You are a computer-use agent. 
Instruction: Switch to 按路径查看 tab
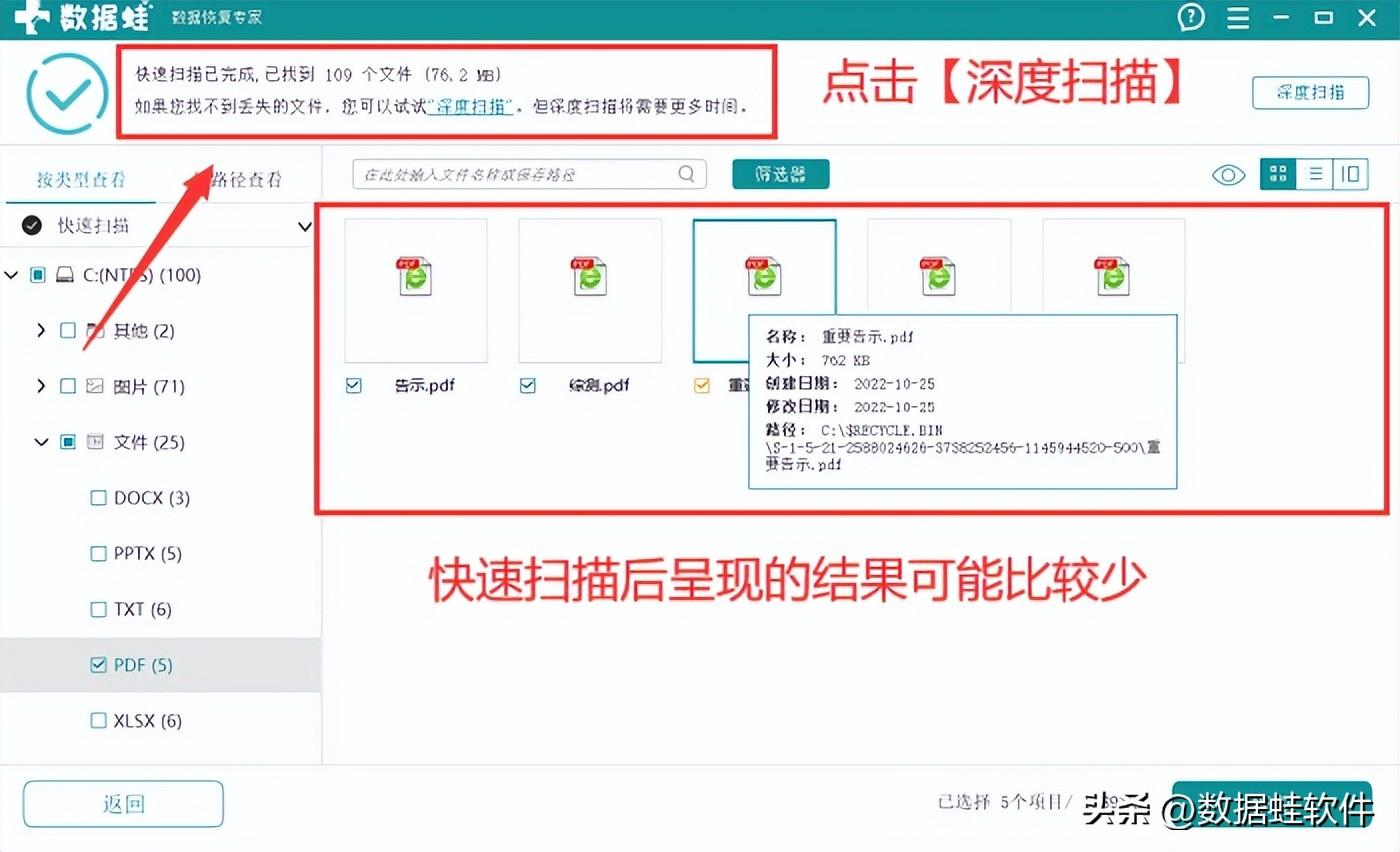pyautogui.click(x=243, y=180)
